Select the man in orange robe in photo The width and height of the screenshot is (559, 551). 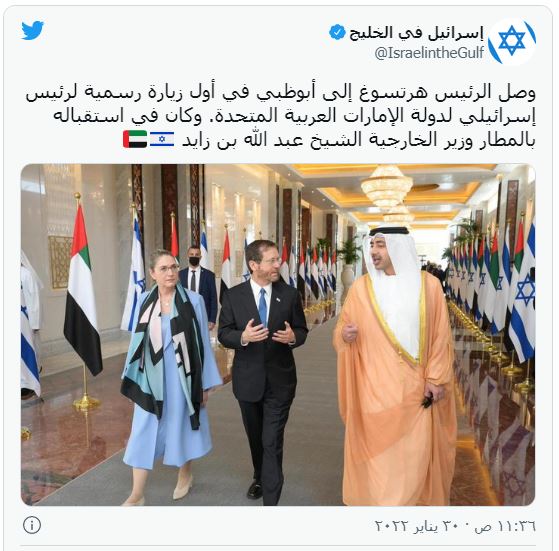click(x=396, y=365)
